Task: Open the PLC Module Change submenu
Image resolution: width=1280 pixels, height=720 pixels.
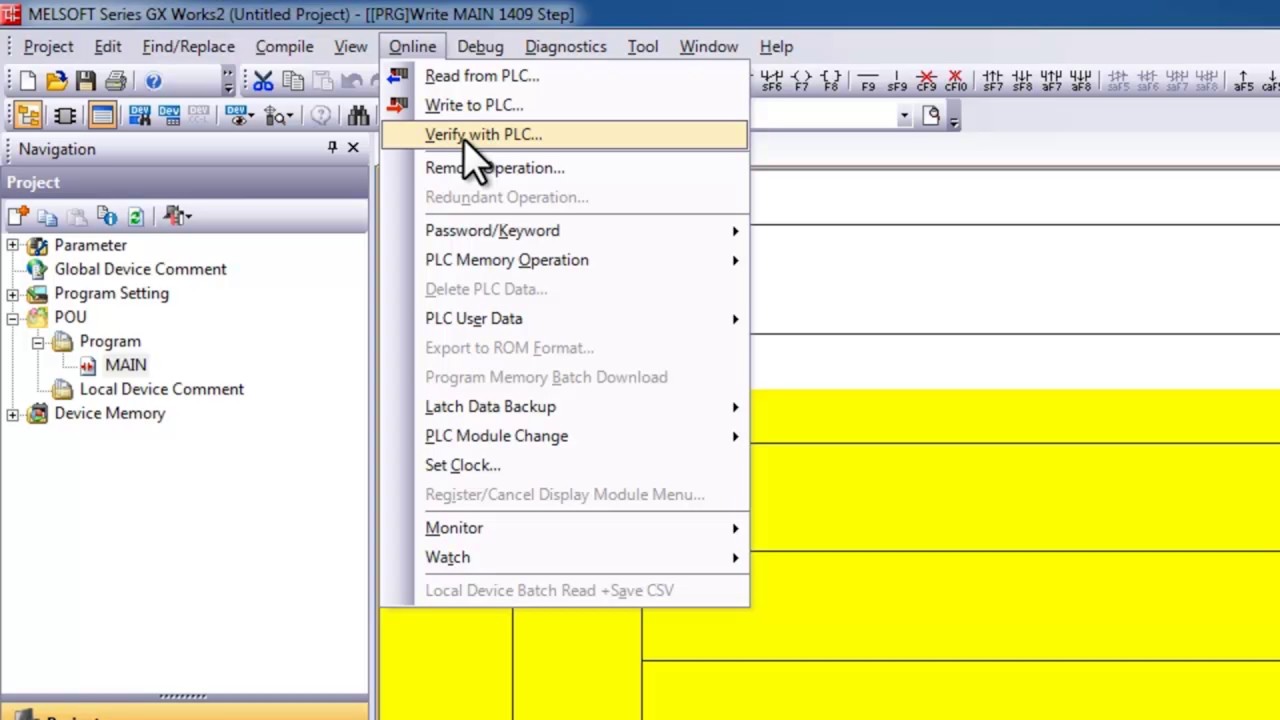Action: coord(564,436)
